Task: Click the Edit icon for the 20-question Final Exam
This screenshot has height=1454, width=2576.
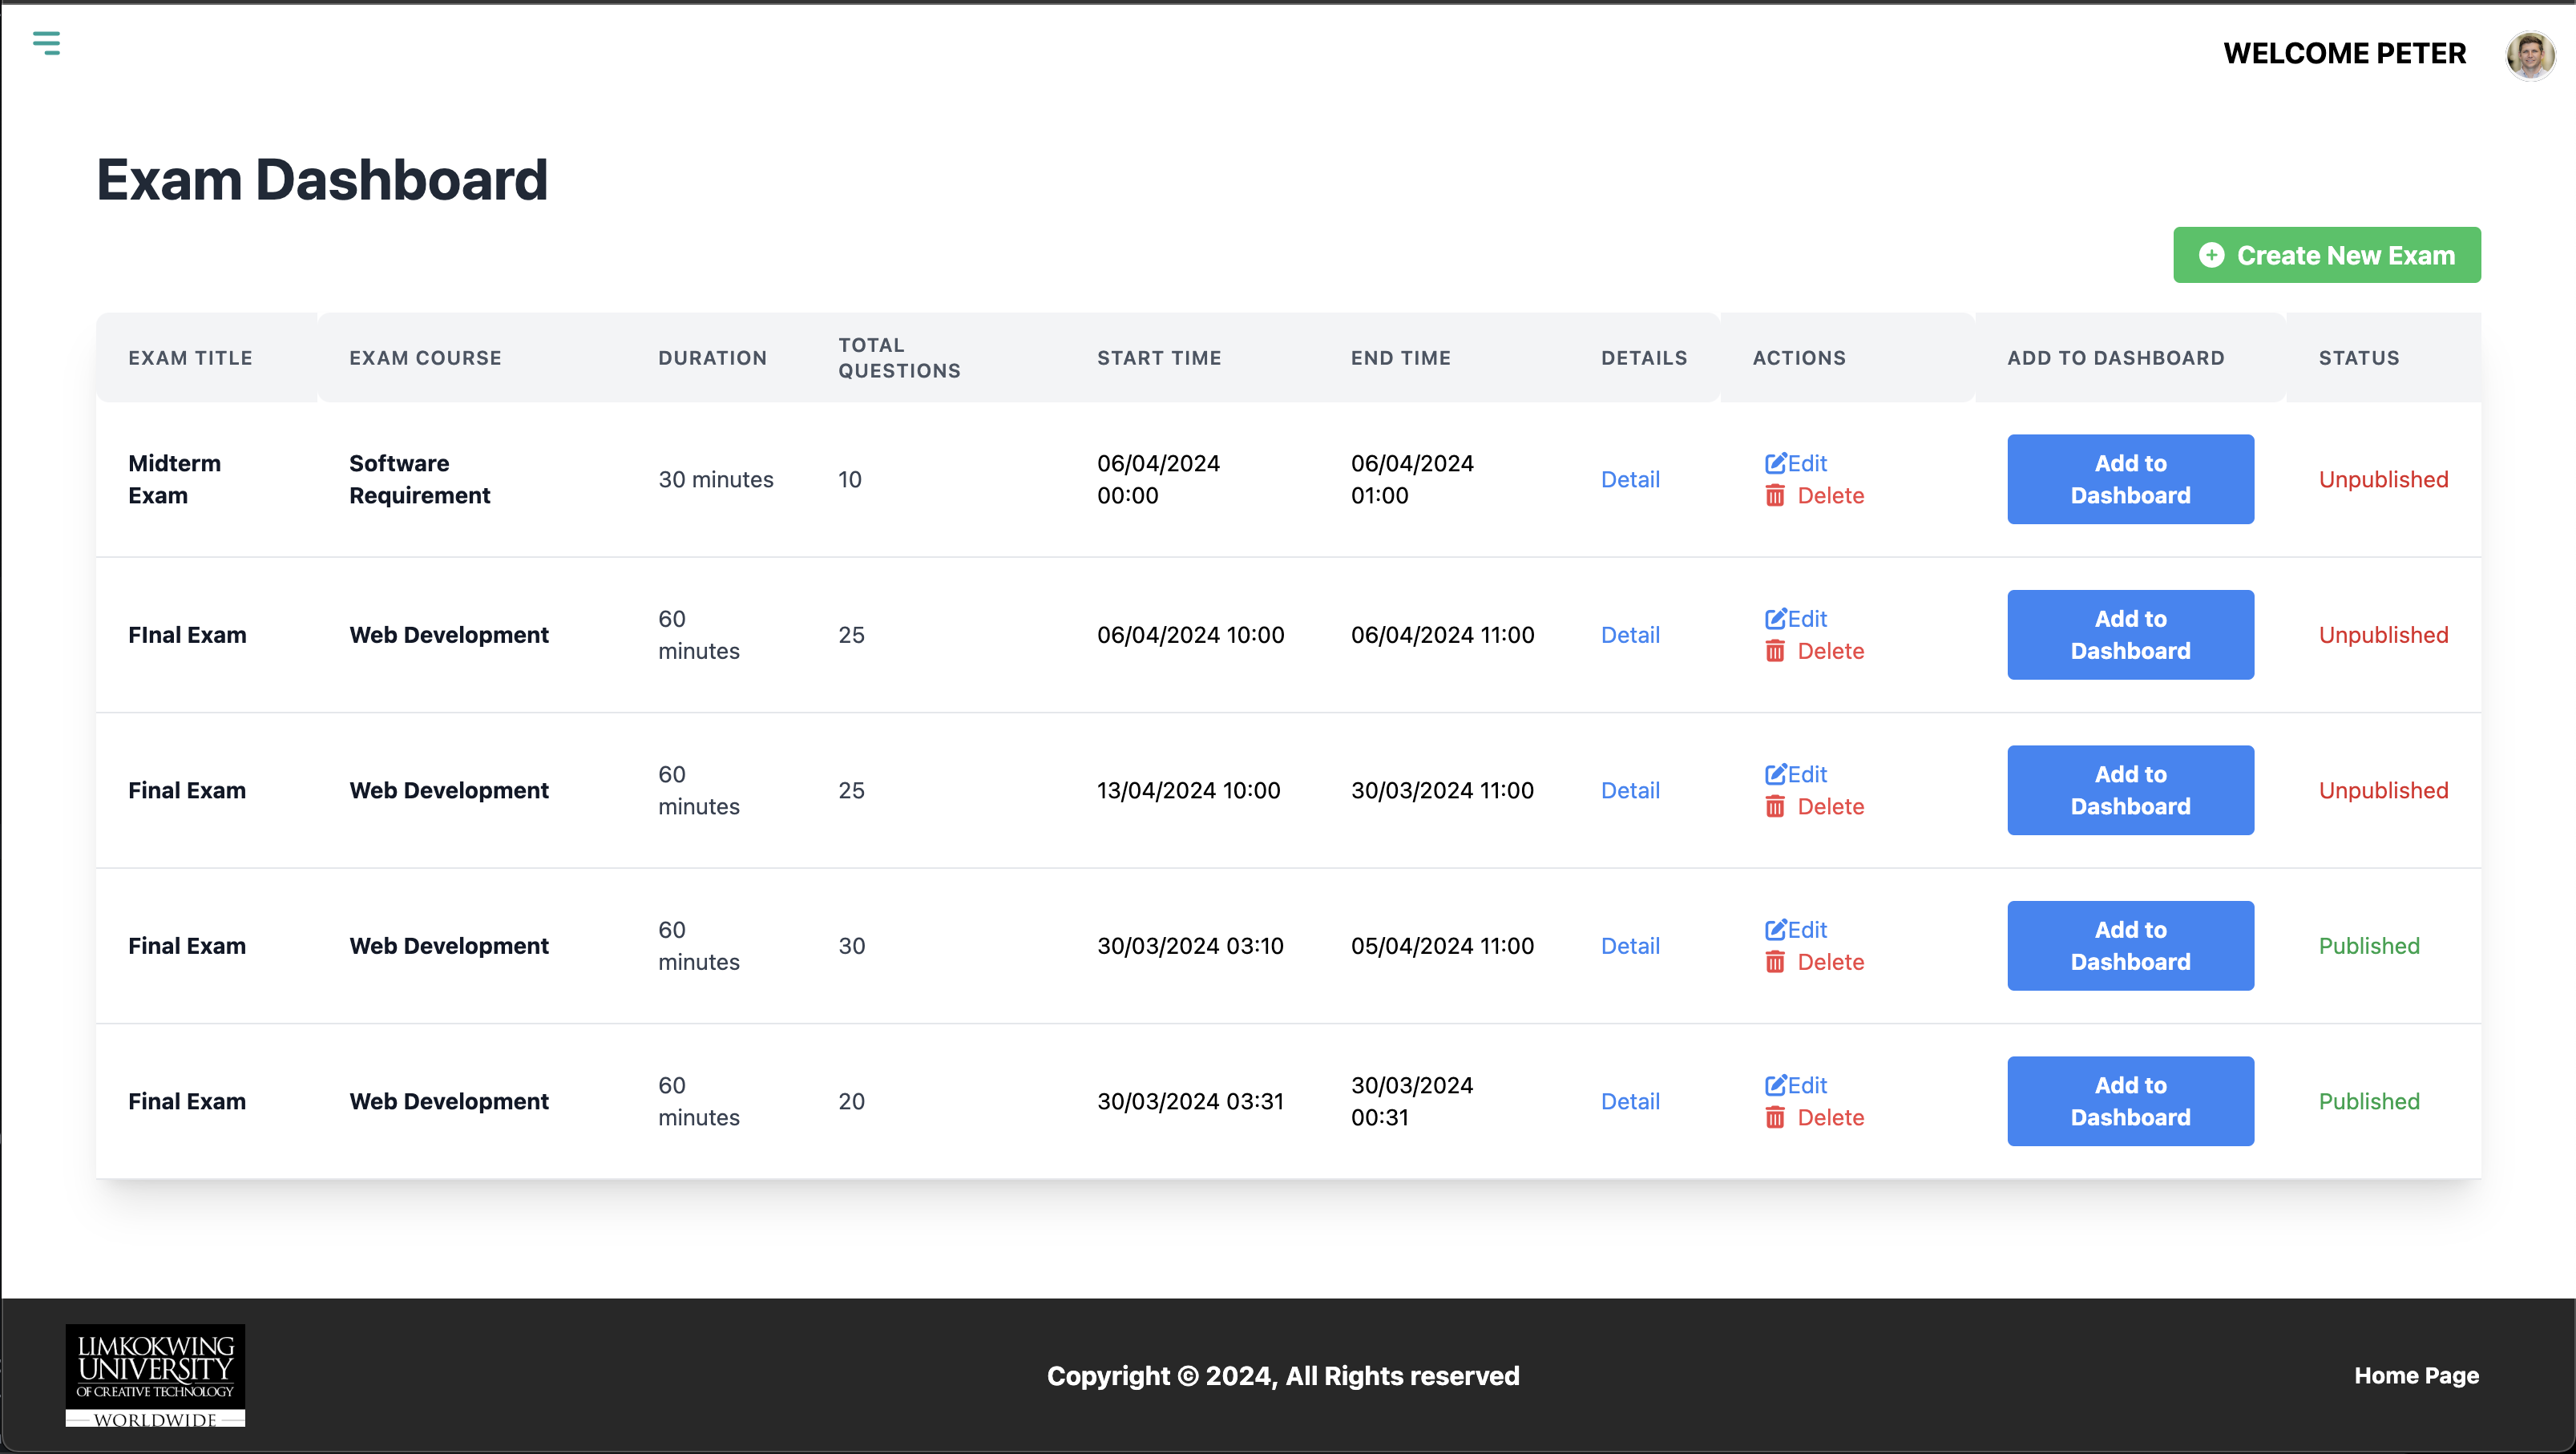Action: 1775,1085
